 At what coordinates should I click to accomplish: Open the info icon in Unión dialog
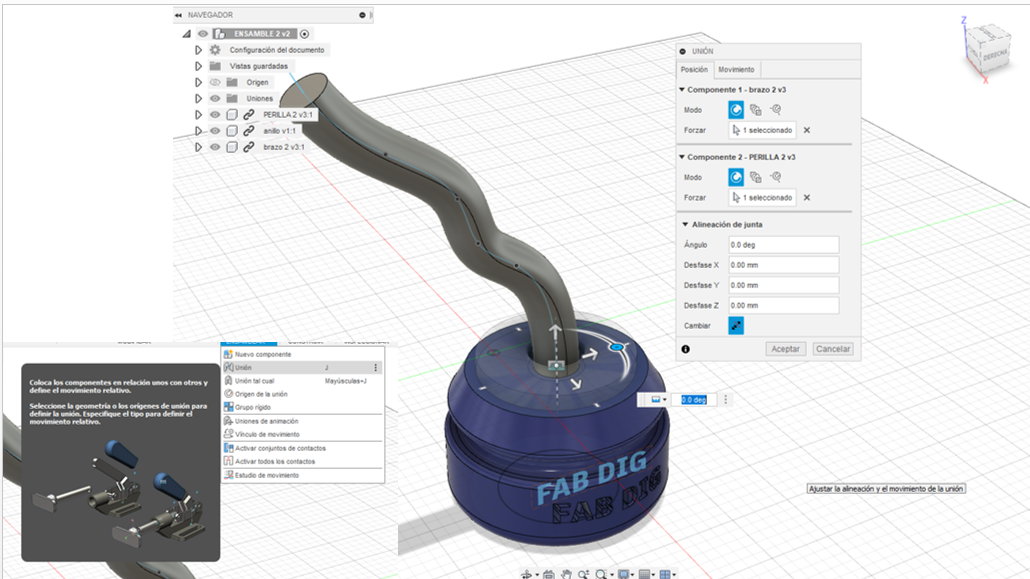coord(685,349)
